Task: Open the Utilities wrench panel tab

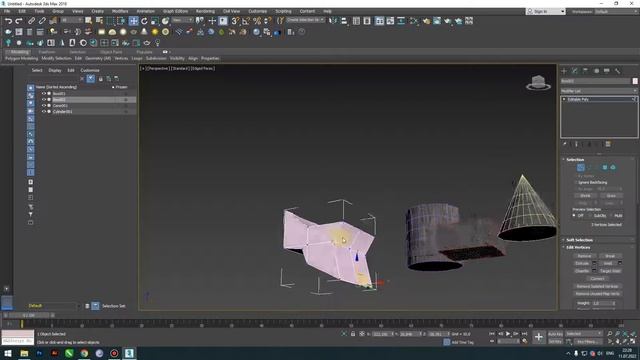Action: (x=618, y=71)
